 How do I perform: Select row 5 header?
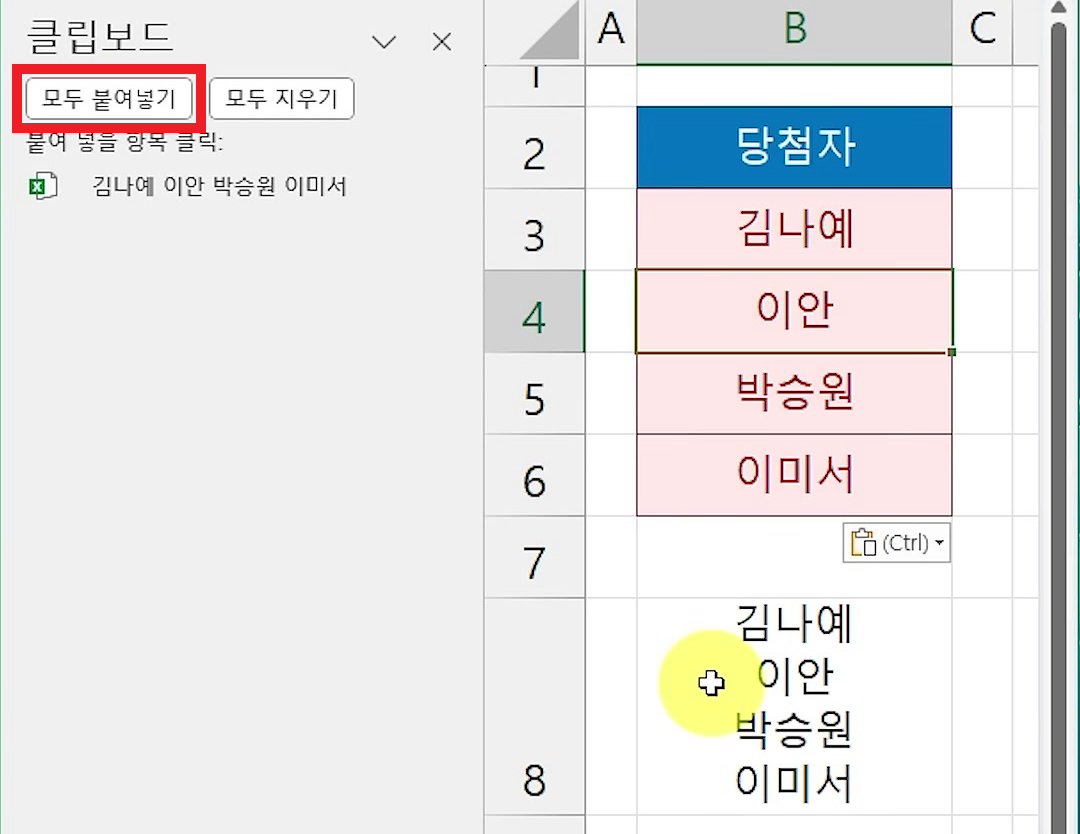tap(534, 394)
